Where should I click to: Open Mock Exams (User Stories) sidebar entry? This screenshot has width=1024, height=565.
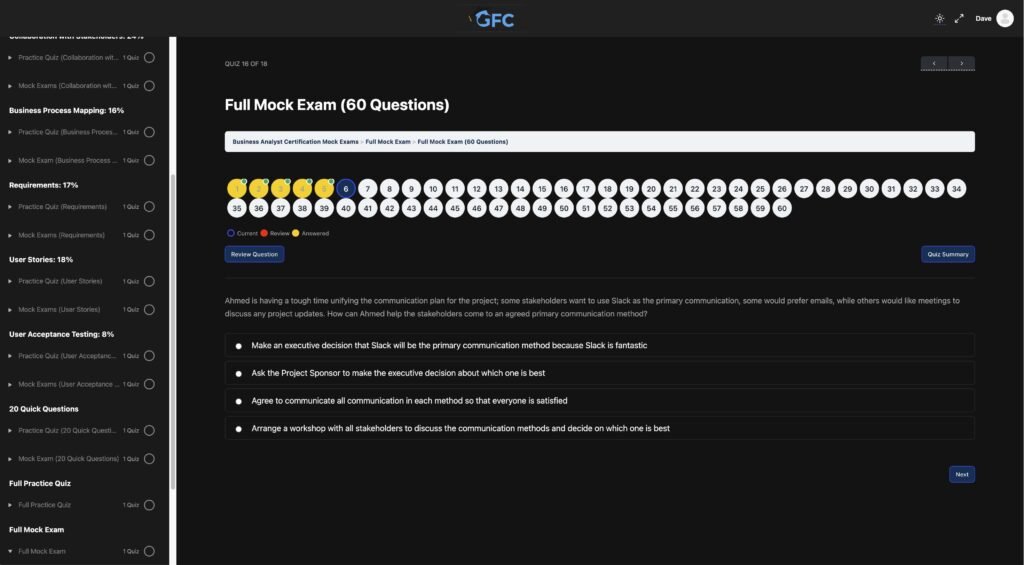click(59, 309)
